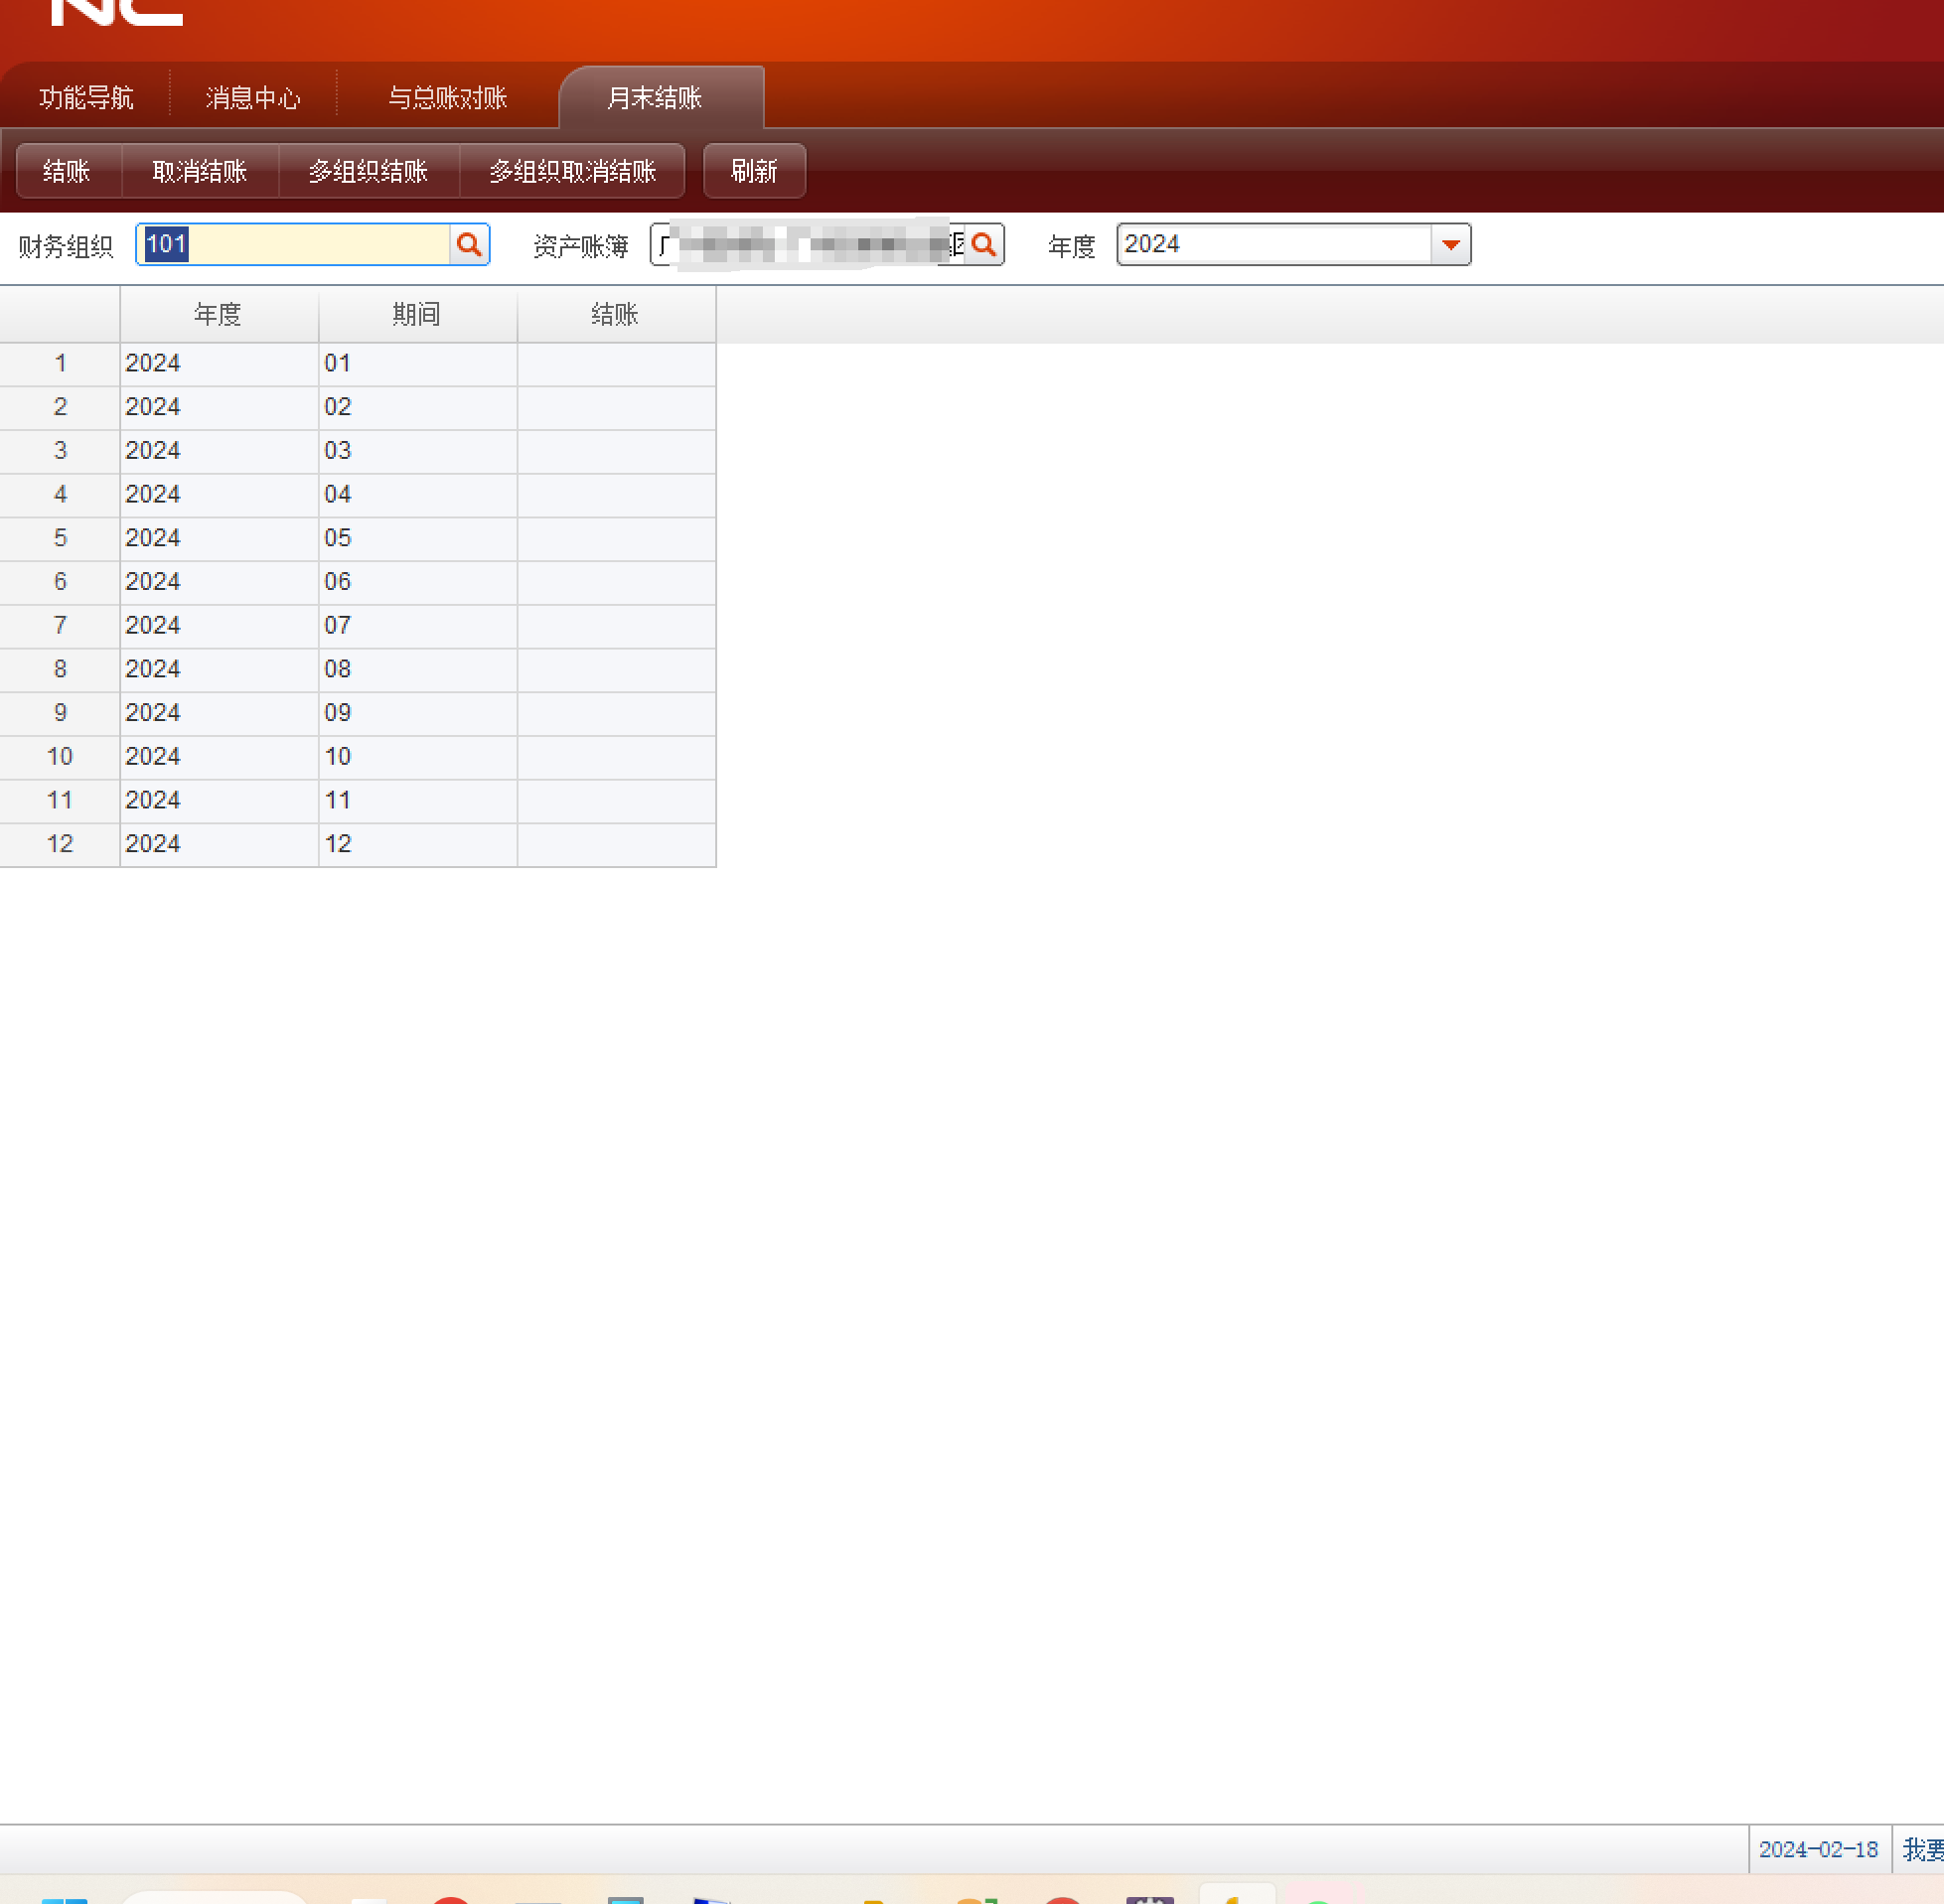The width and height of the screenshot is (1944, 1904).
Task: Click the 结账 column header
Action: (x=615, y=315)
